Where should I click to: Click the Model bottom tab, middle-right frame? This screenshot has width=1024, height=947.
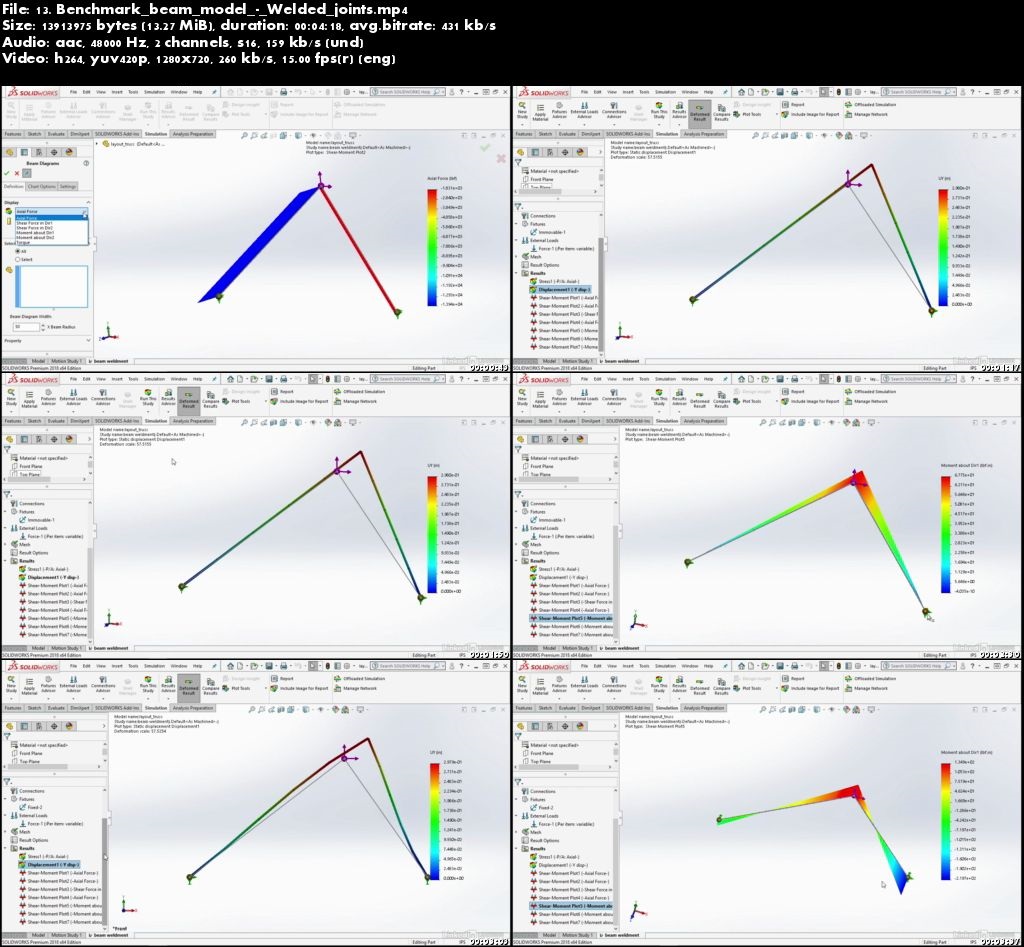(549, 648)
